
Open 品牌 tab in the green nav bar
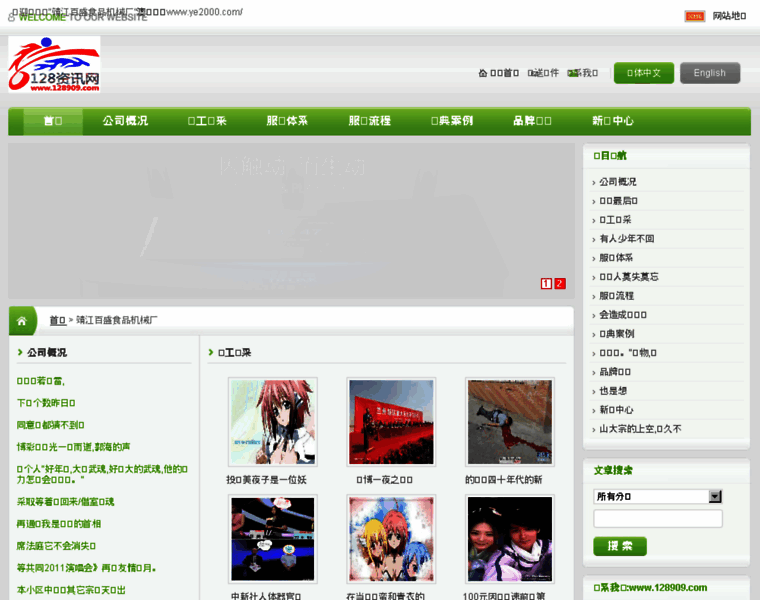coord(532,121)
